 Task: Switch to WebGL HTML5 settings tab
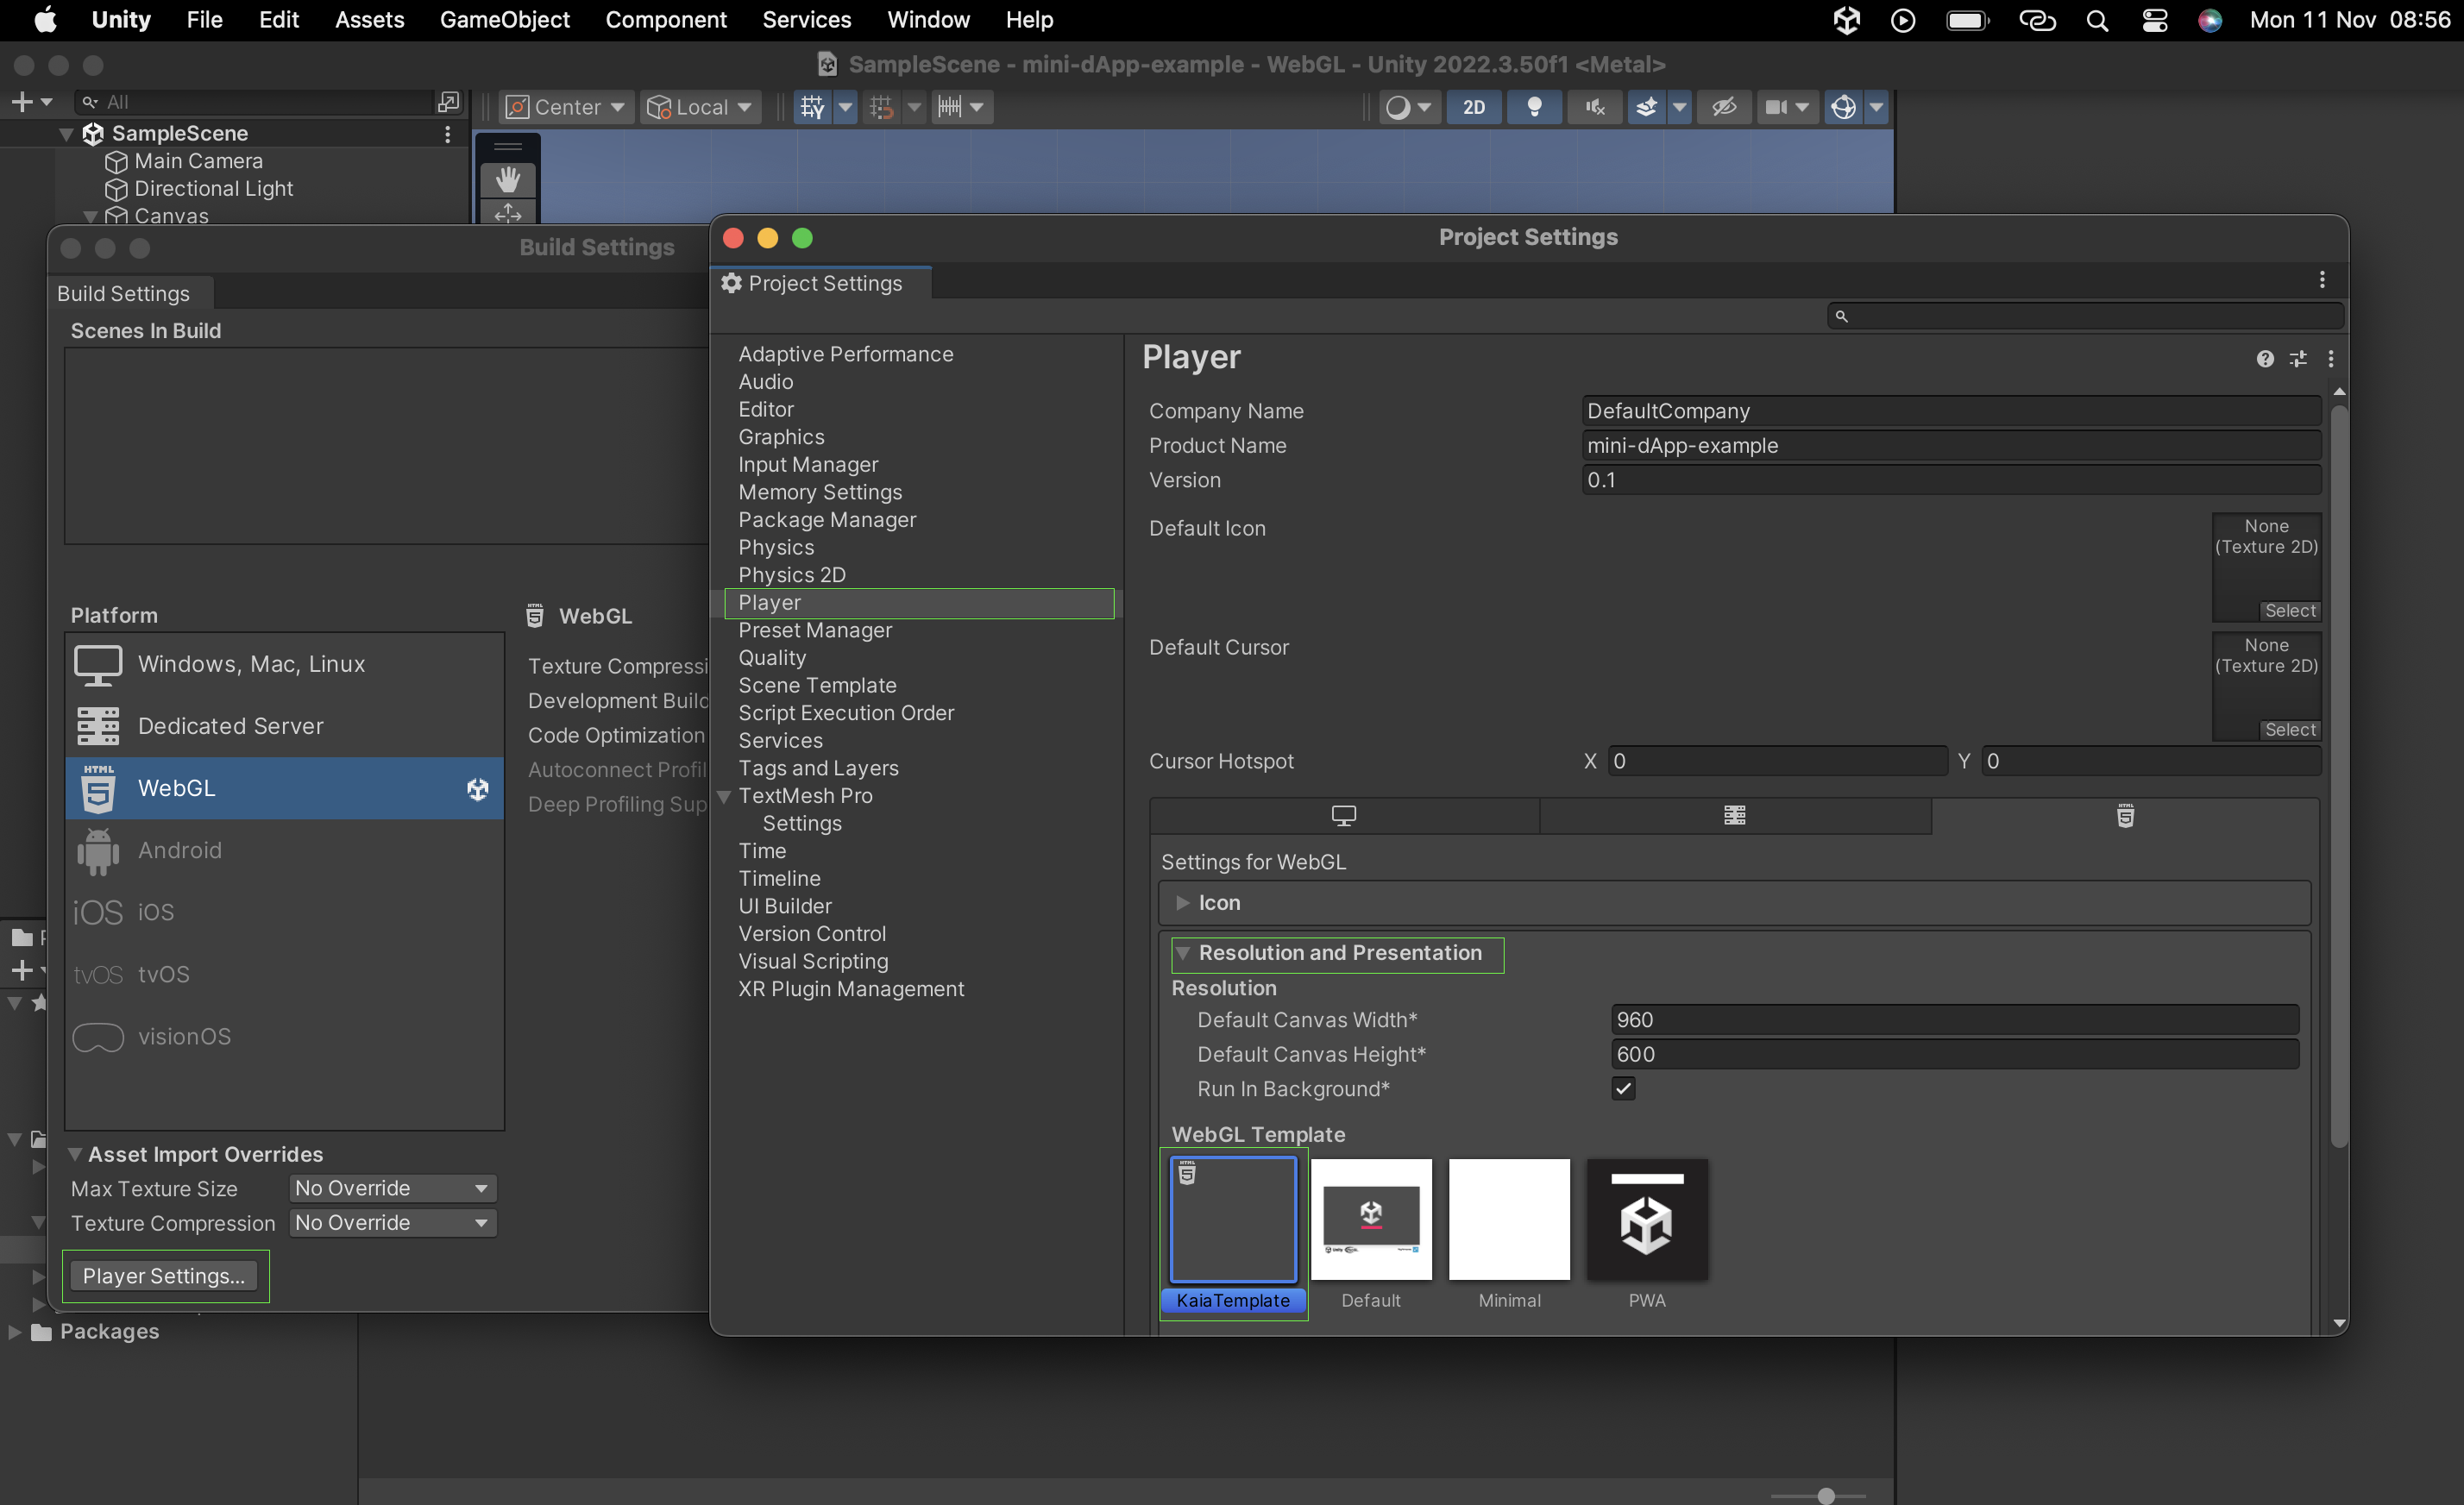(x=2126, y=816)
